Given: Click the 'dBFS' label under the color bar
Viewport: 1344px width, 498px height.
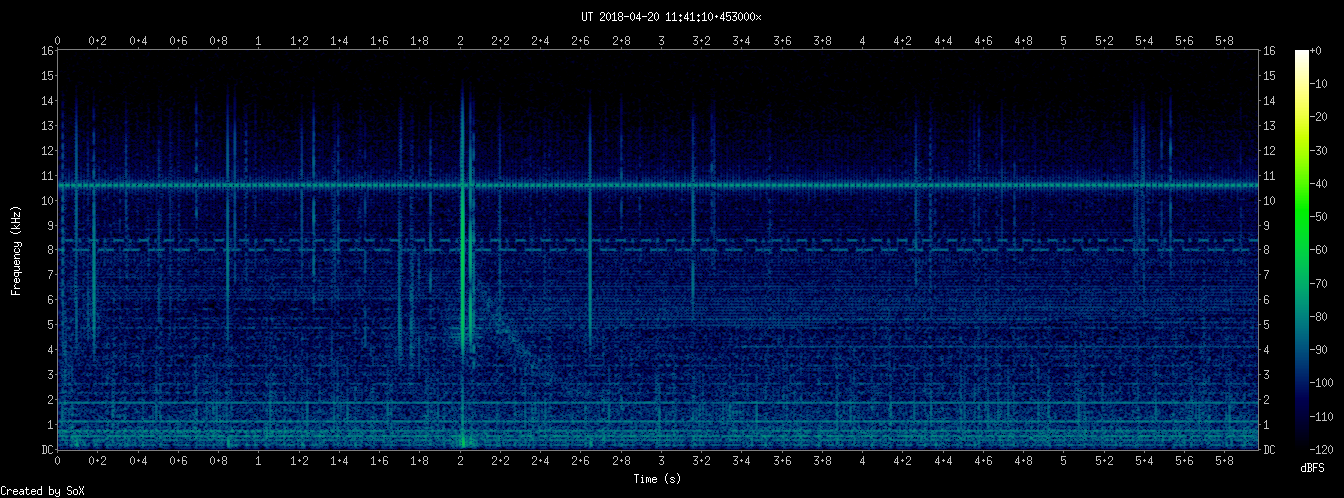Looking at the screenshot, I should tap(1313, 468).
